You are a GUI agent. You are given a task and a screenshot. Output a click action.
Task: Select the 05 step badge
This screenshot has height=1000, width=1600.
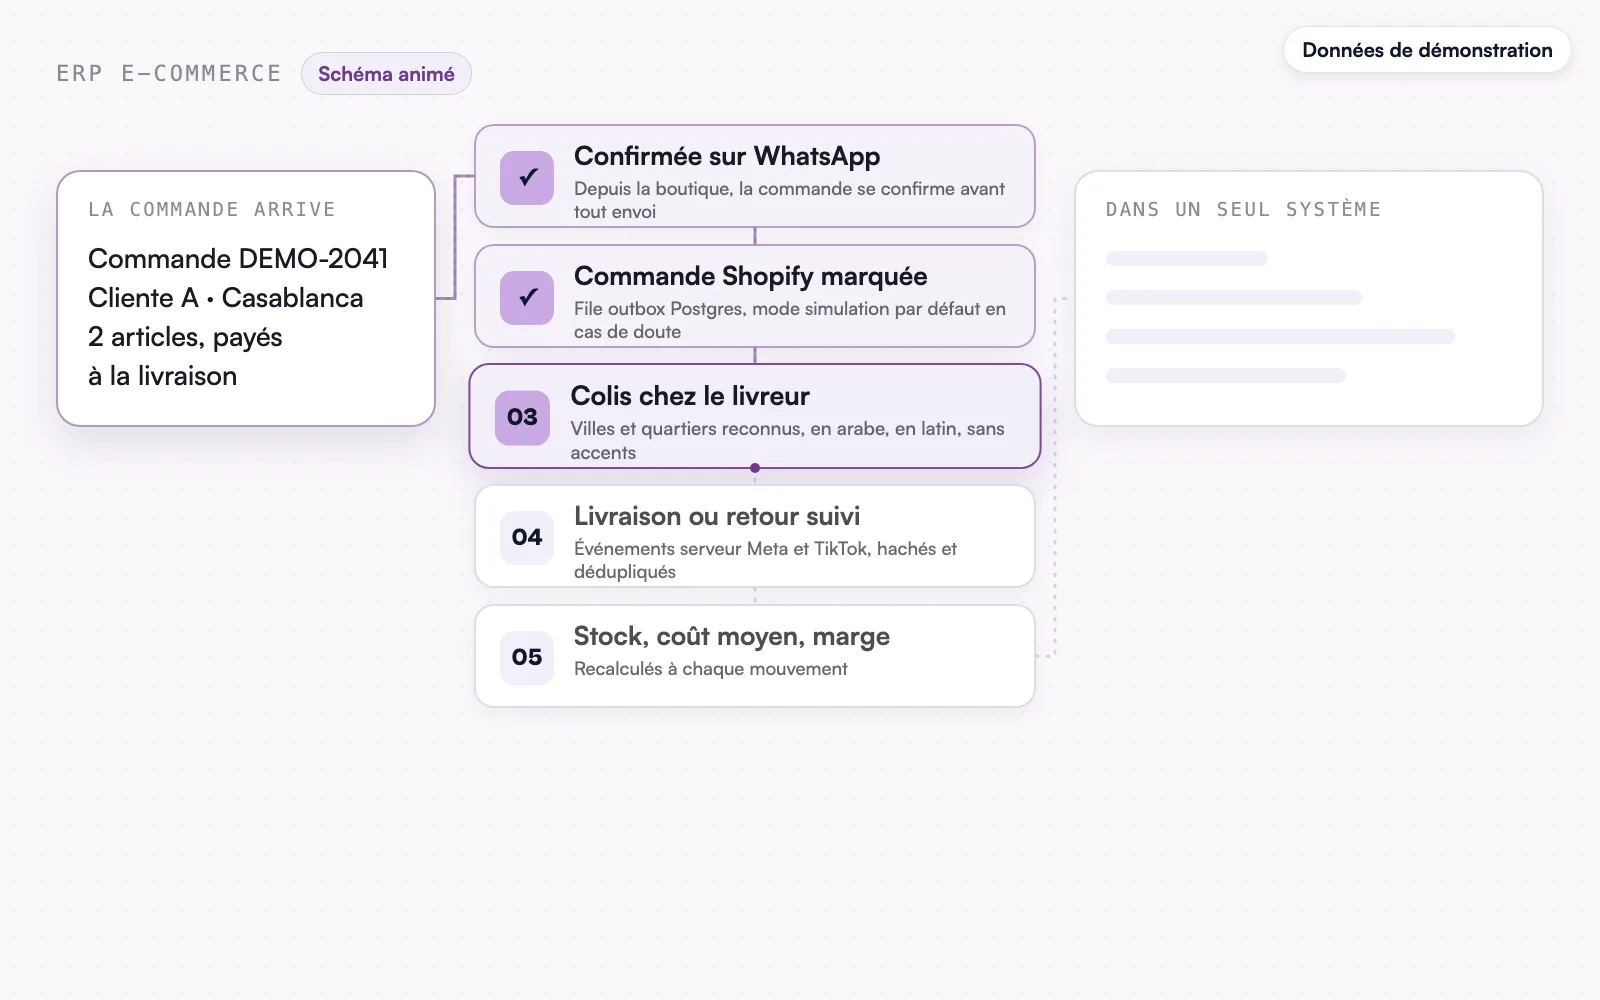coord(527,657)
